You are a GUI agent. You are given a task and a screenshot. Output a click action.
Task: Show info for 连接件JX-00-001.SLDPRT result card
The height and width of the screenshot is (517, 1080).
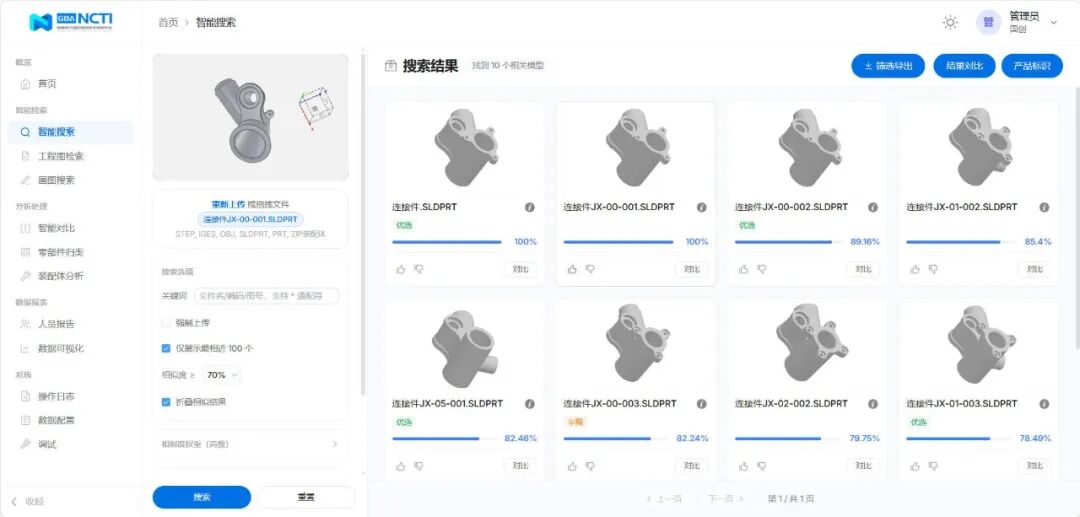[x=701, y=207]
